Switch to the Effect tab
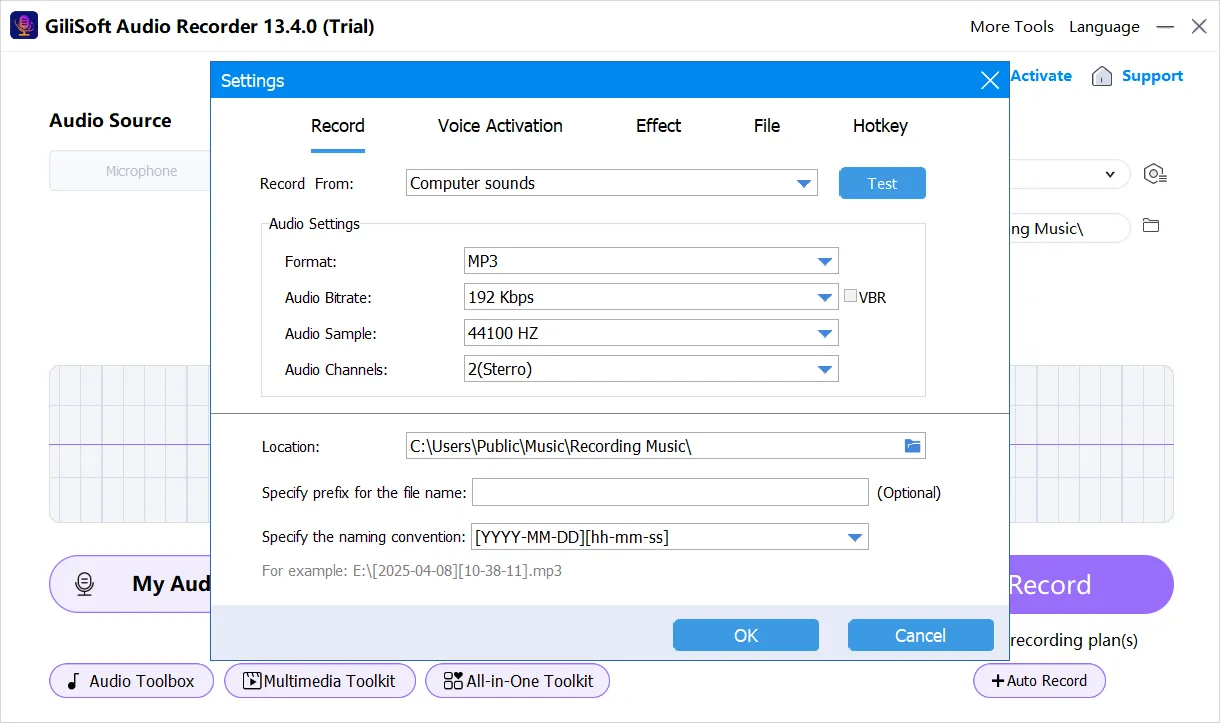The width and height of the screenshot is (1220, 723). pyautogui.click(x=658, y=126)
